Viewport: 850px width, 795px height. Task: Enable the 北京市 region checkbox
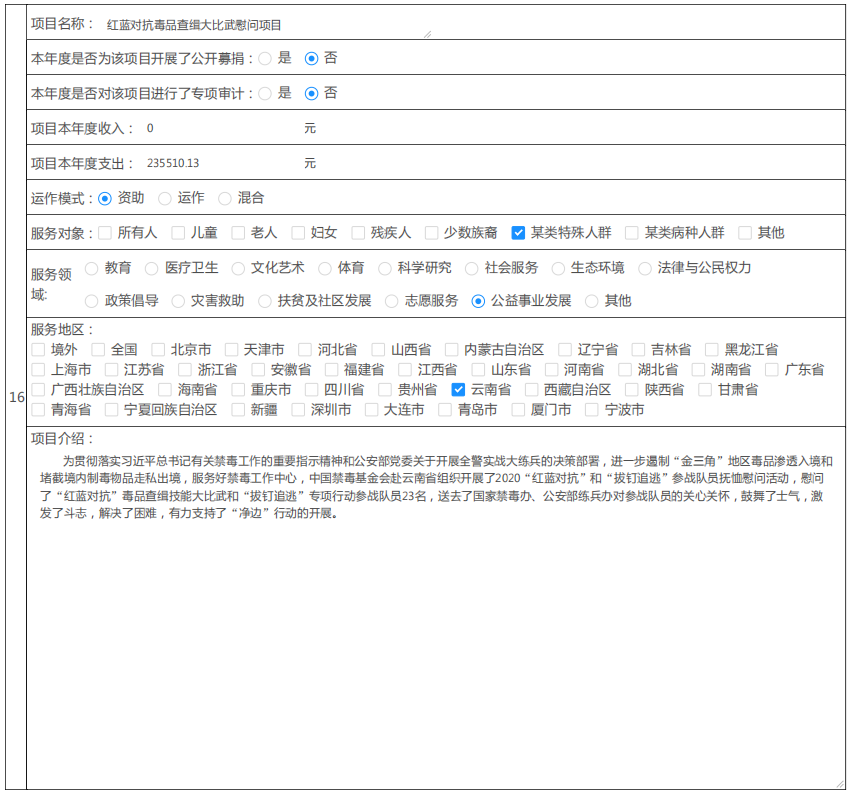pyautogui.click(x=158, y=350)
